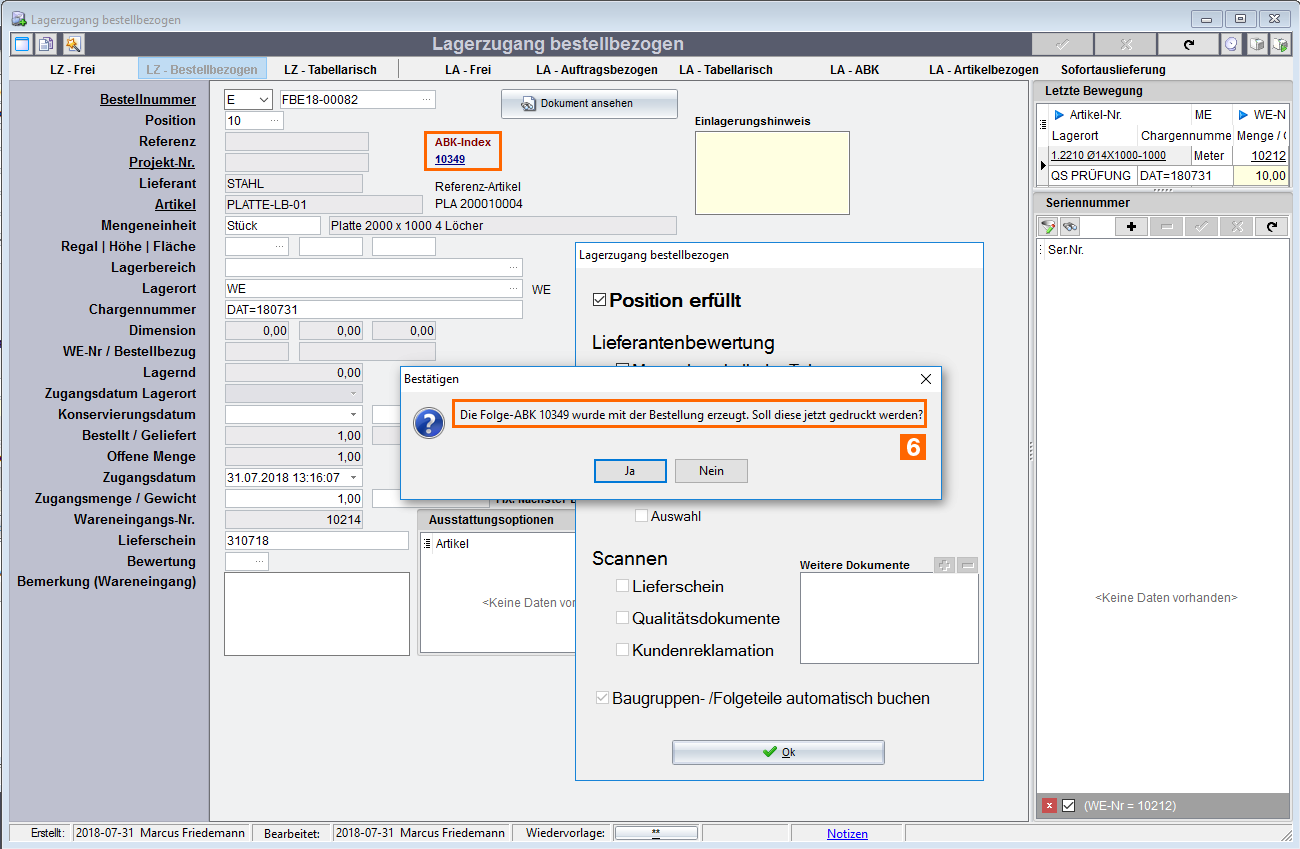Click the blue triangle next to WE-N column
Image resolution: width=1300 pixels, height=849 pixels.
(x=1243, y=115)
